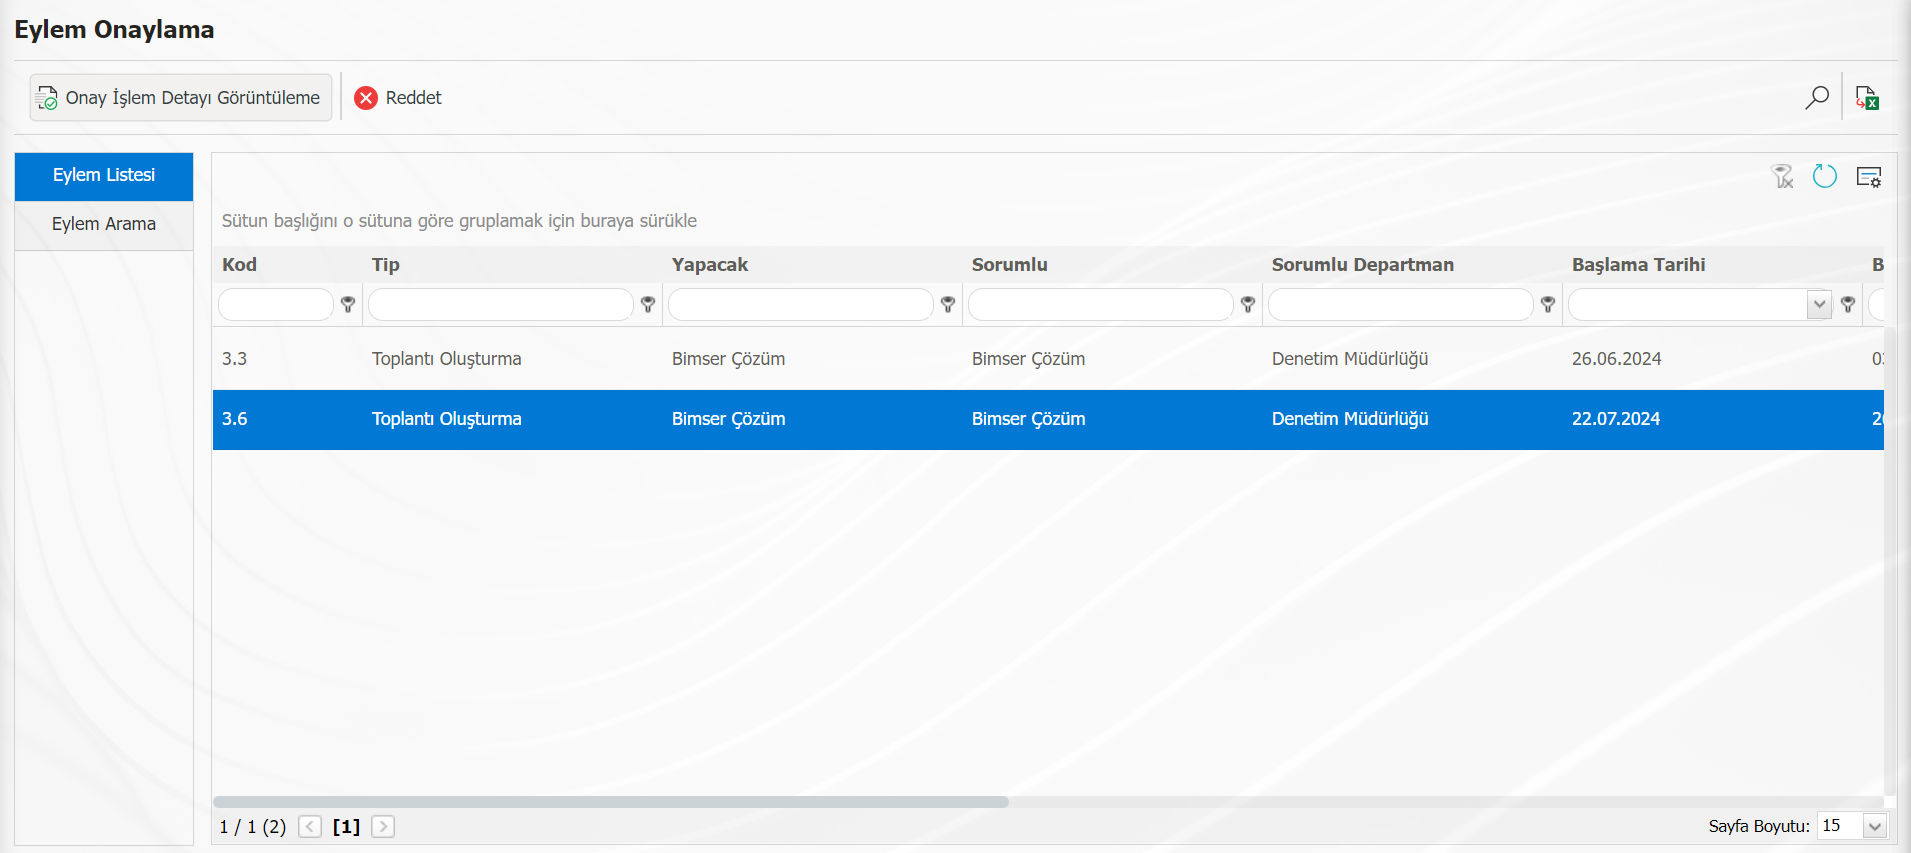1911x853 pixels.
Task: Click Denetim Müdürlüğü in row 3.3
Action: coord(1350,359)
